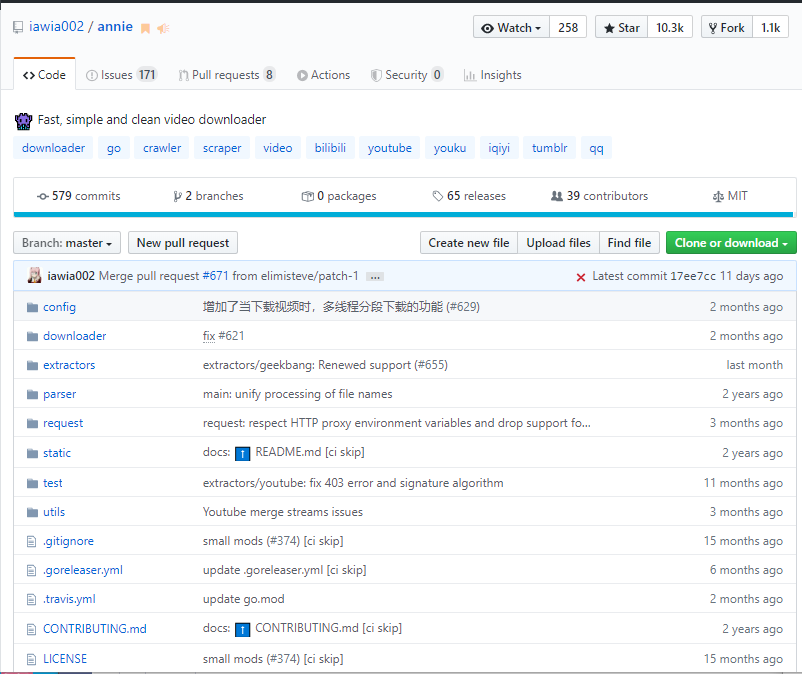Image resolution: width=802 pixels, height=674 pixels.
Task: Click the alien emoji beside repository description
Action: pyautogui.click(x=24, y=120)
